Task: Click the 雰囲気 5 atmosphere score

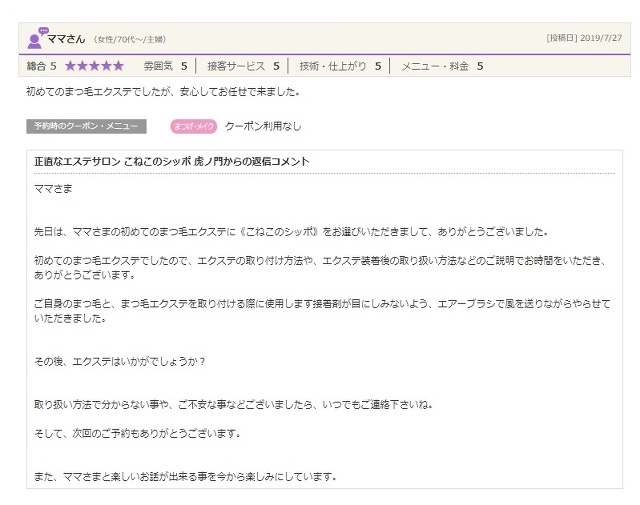Action: tap(165, 66)
